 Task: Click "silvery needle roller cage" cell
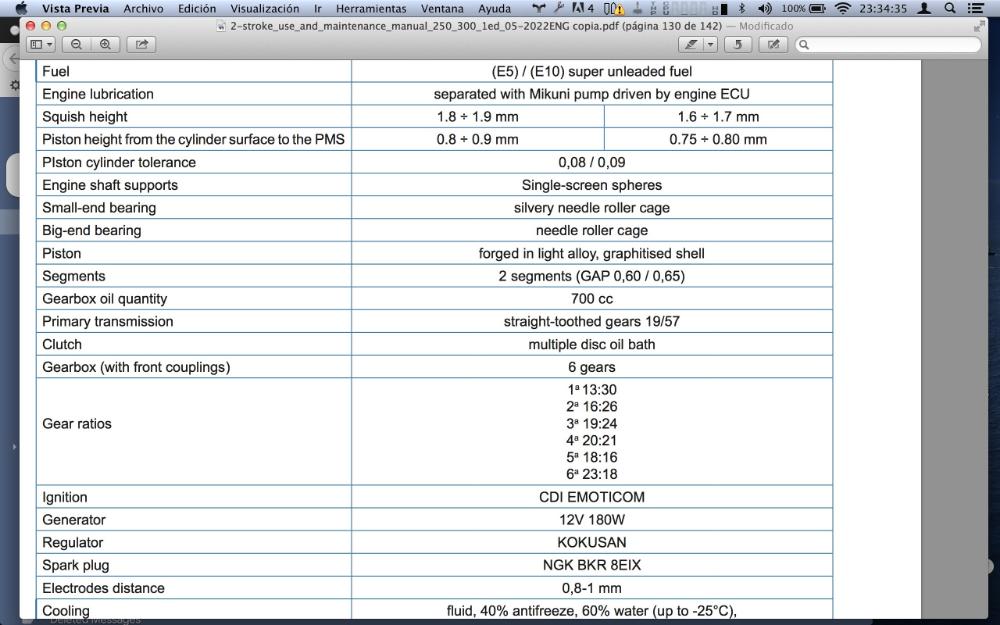click(x=591, y=208)
